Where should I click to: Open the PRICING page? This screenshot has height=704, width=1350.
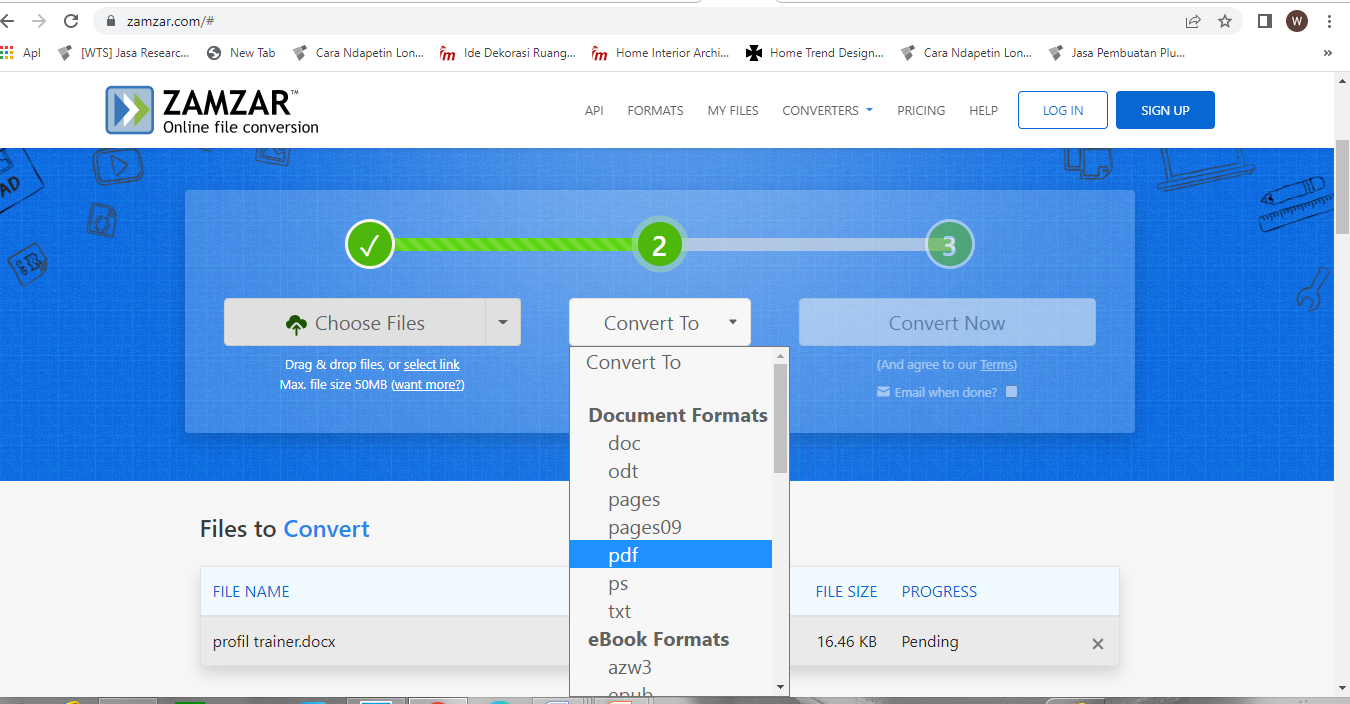[x=921, y=110]
